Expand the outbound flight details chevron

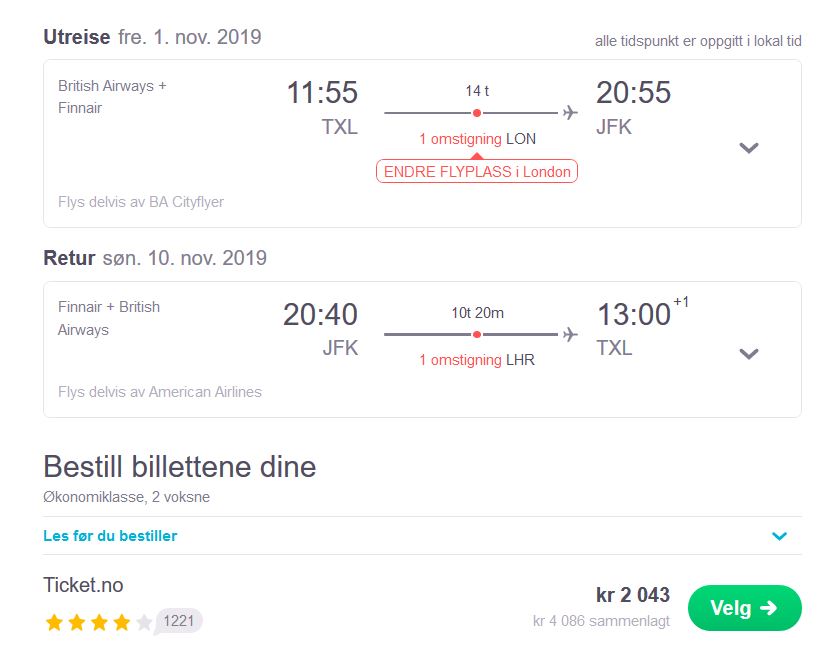pyautogui.click(x=749, y=148)
